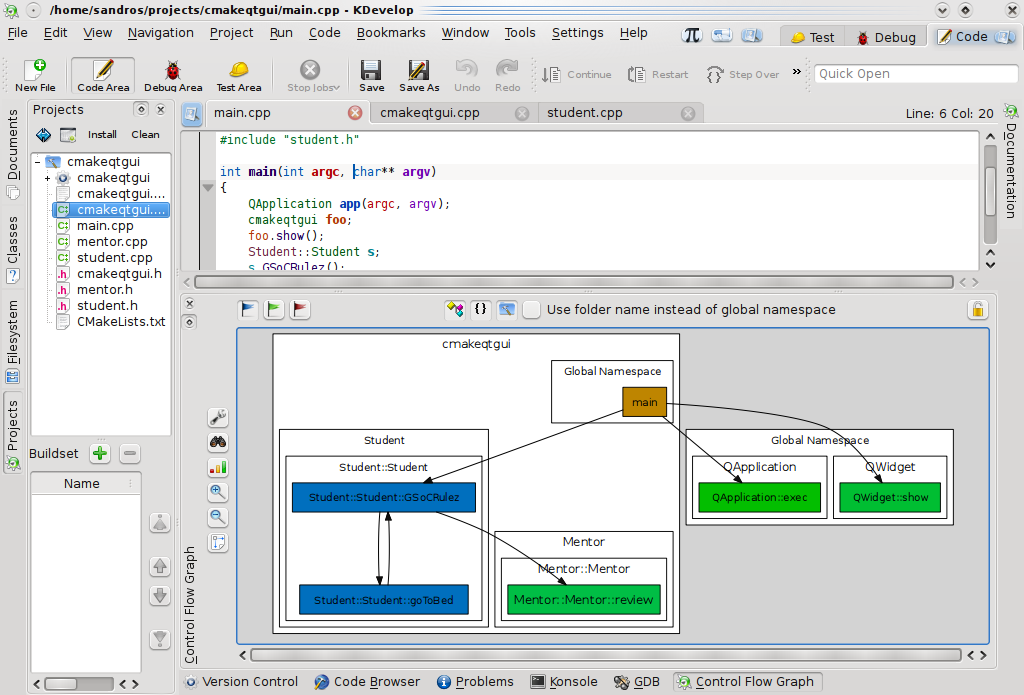Click the Install button in Projects panel

pos(102,134)
